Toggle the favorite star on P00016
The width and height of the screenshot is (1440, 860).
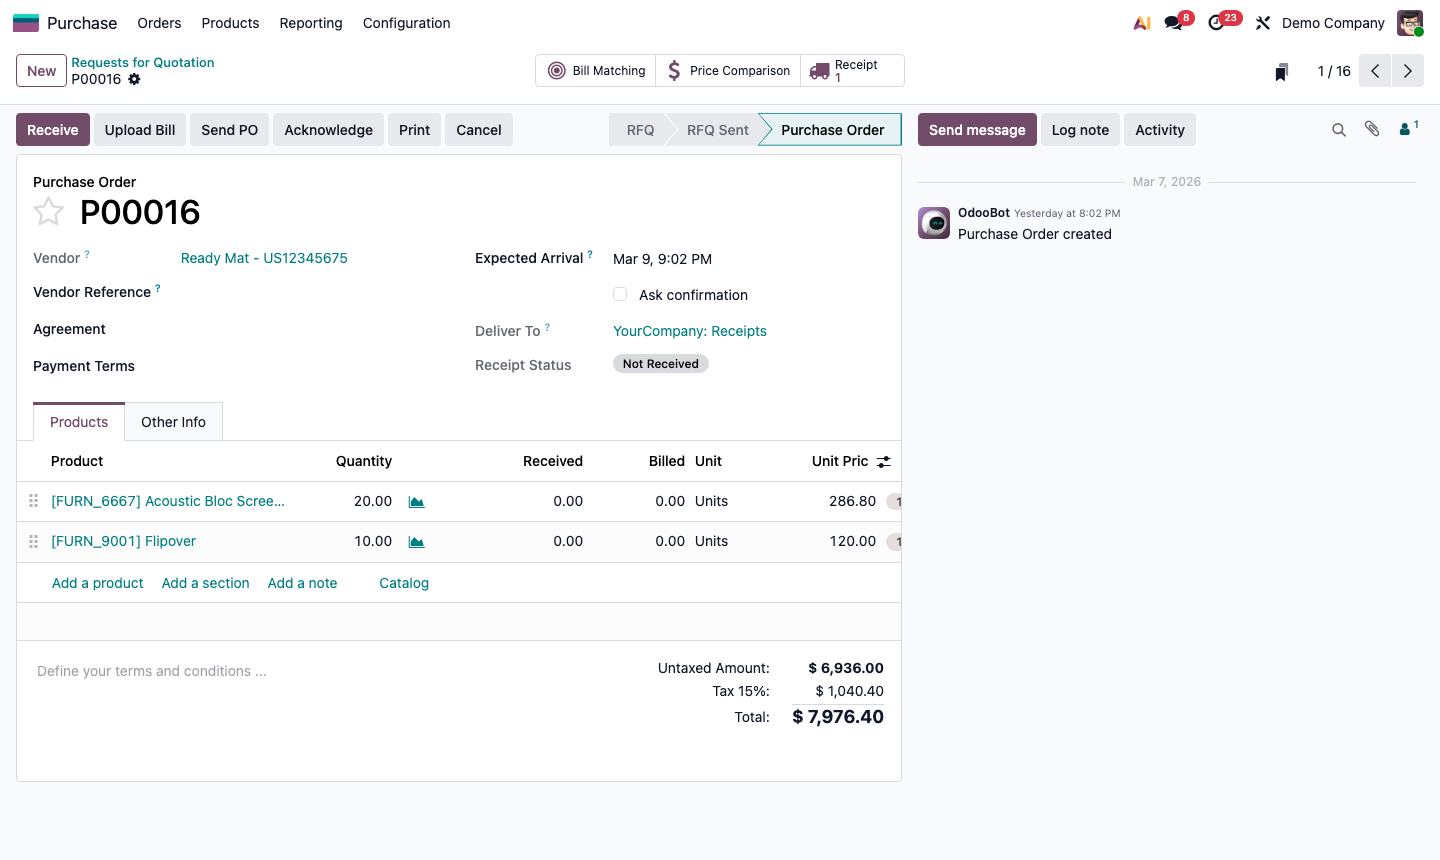coord(48,211)
